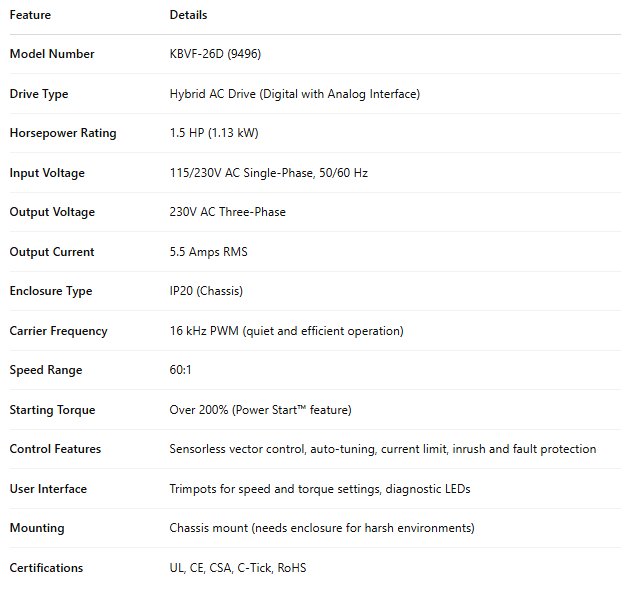Click the Hybrid AC Drive details text
The width and height of the screenshot is (621, 589).
[x=294, y=94]
